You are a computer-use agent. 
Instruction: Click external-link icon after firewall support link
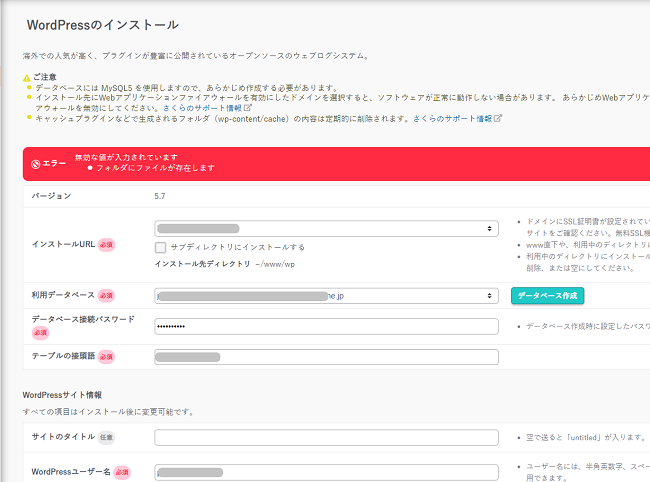tap(247, 108)
